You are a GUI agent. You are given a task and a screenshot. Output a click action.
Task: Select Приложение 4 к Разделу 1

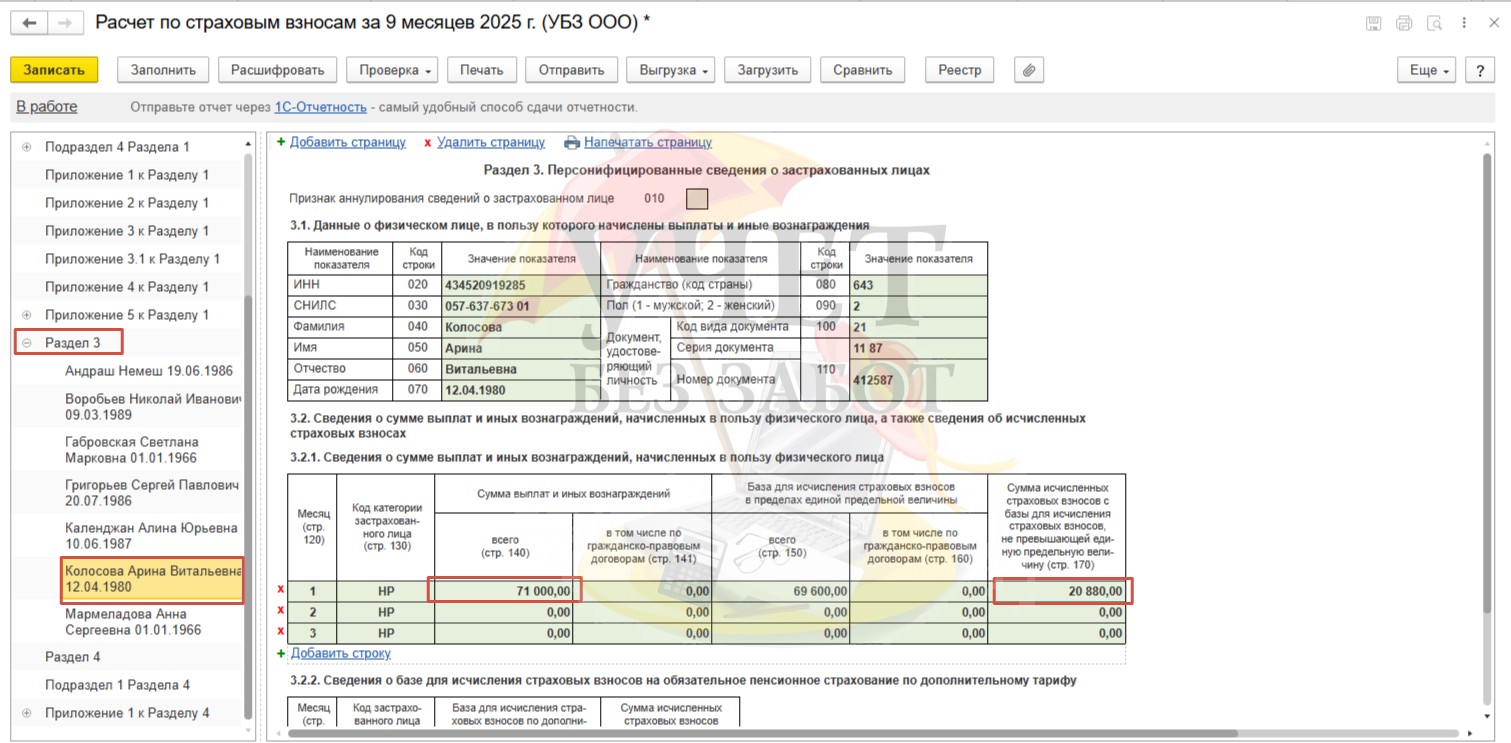point(127,287)
